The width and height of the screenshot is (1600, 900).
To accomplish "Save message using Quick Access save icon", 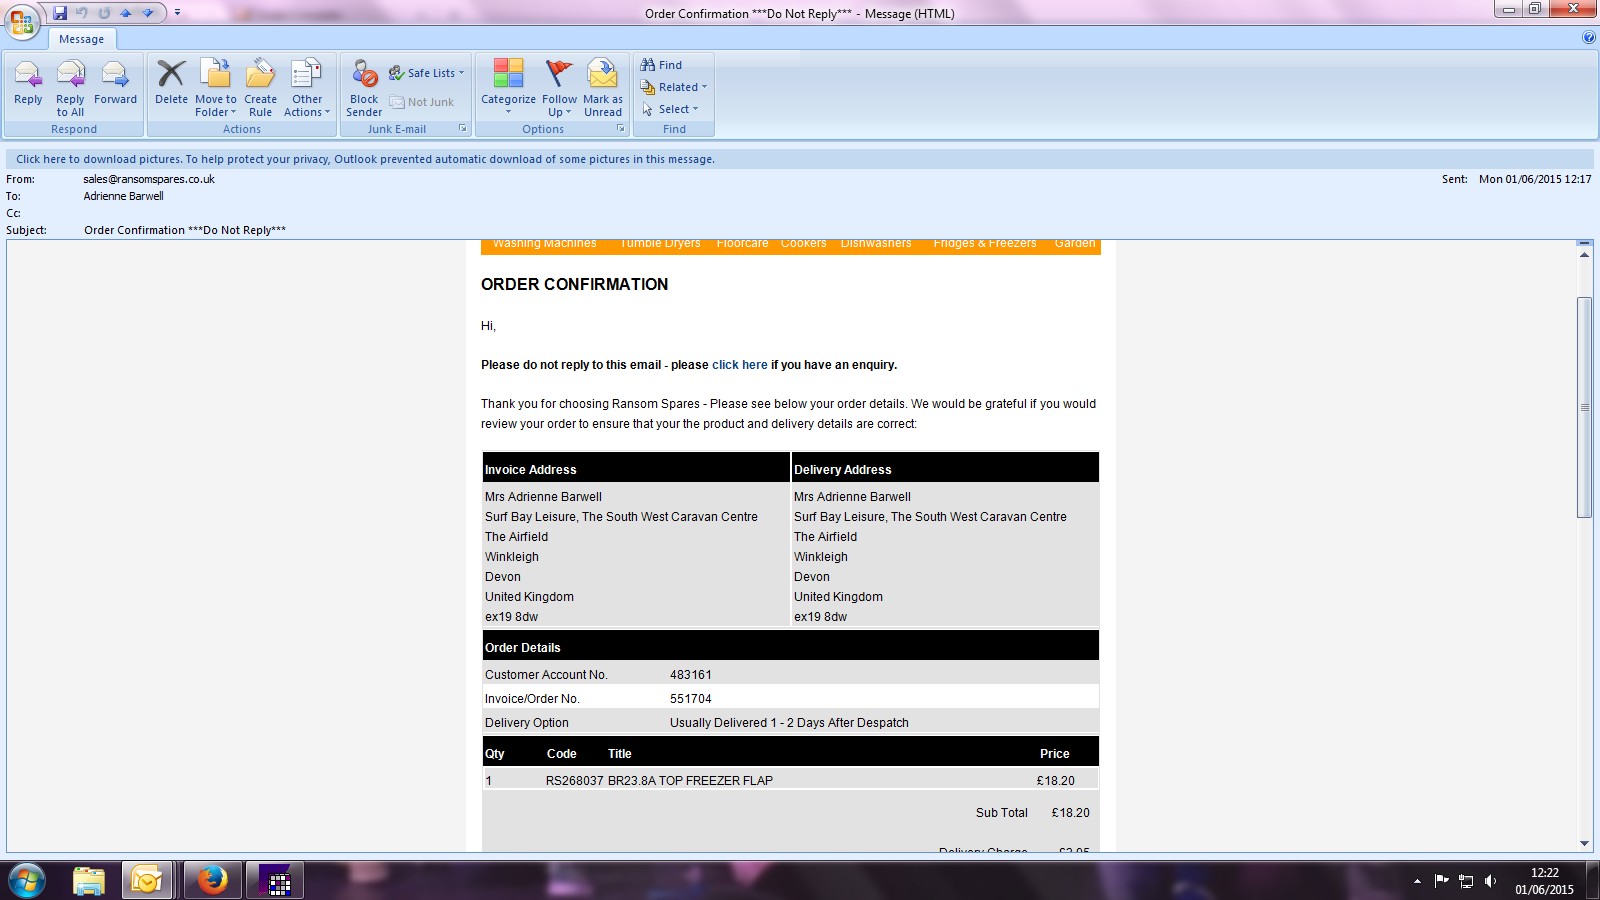I will click(60, 13).
